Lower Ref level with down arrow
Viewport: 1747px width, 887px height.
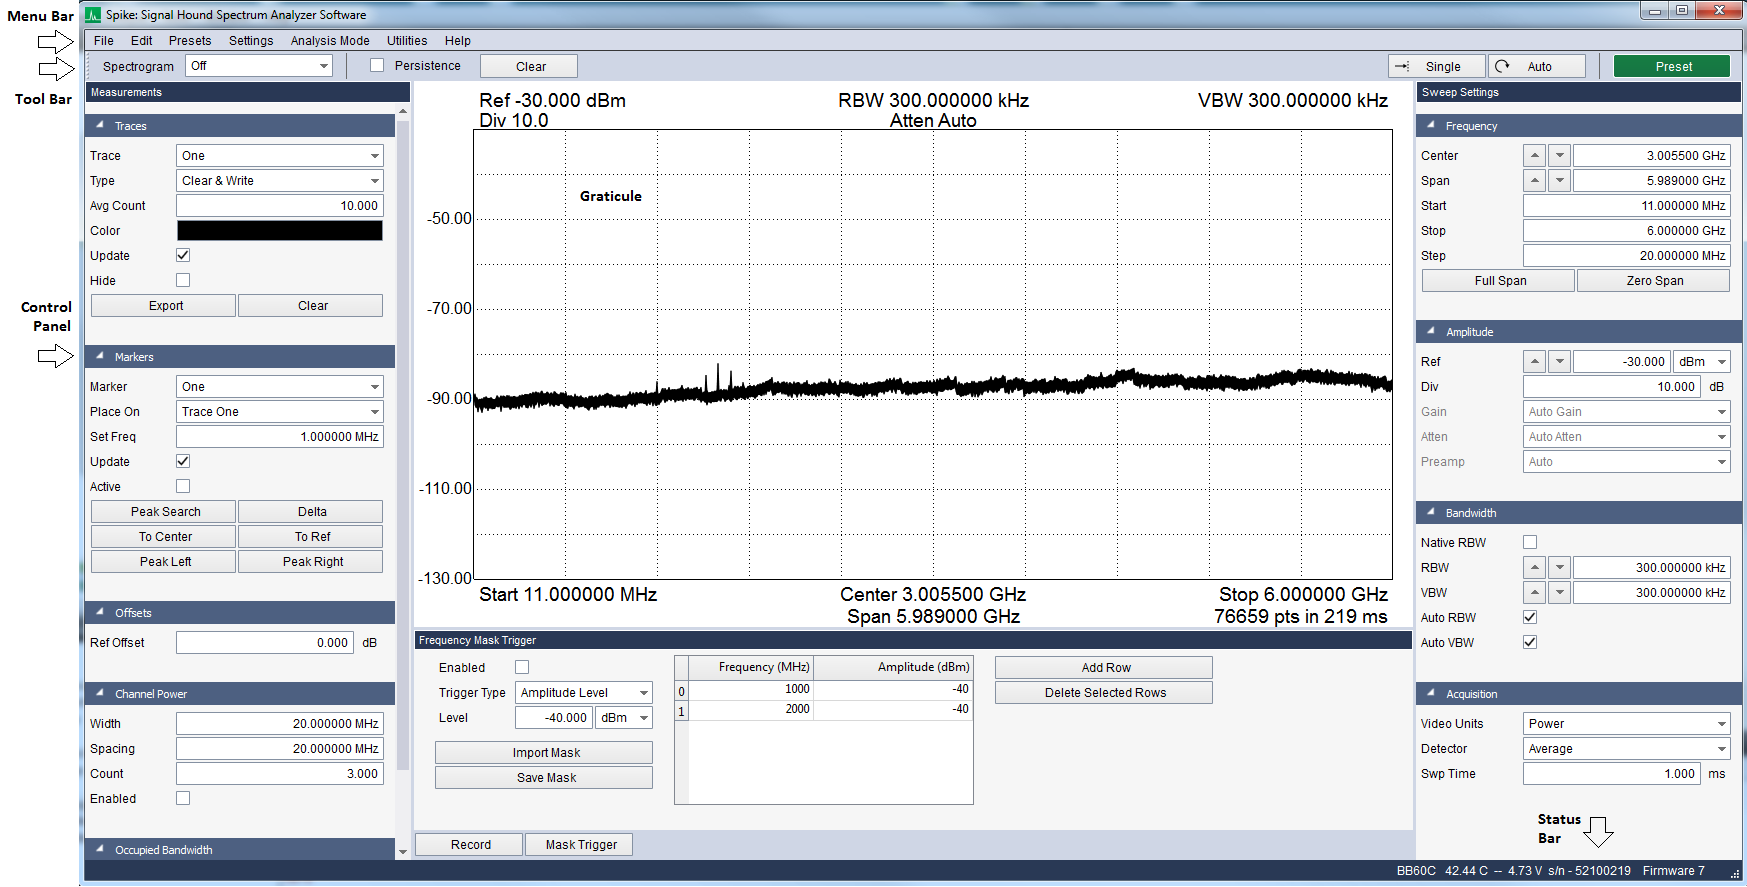1559,362
